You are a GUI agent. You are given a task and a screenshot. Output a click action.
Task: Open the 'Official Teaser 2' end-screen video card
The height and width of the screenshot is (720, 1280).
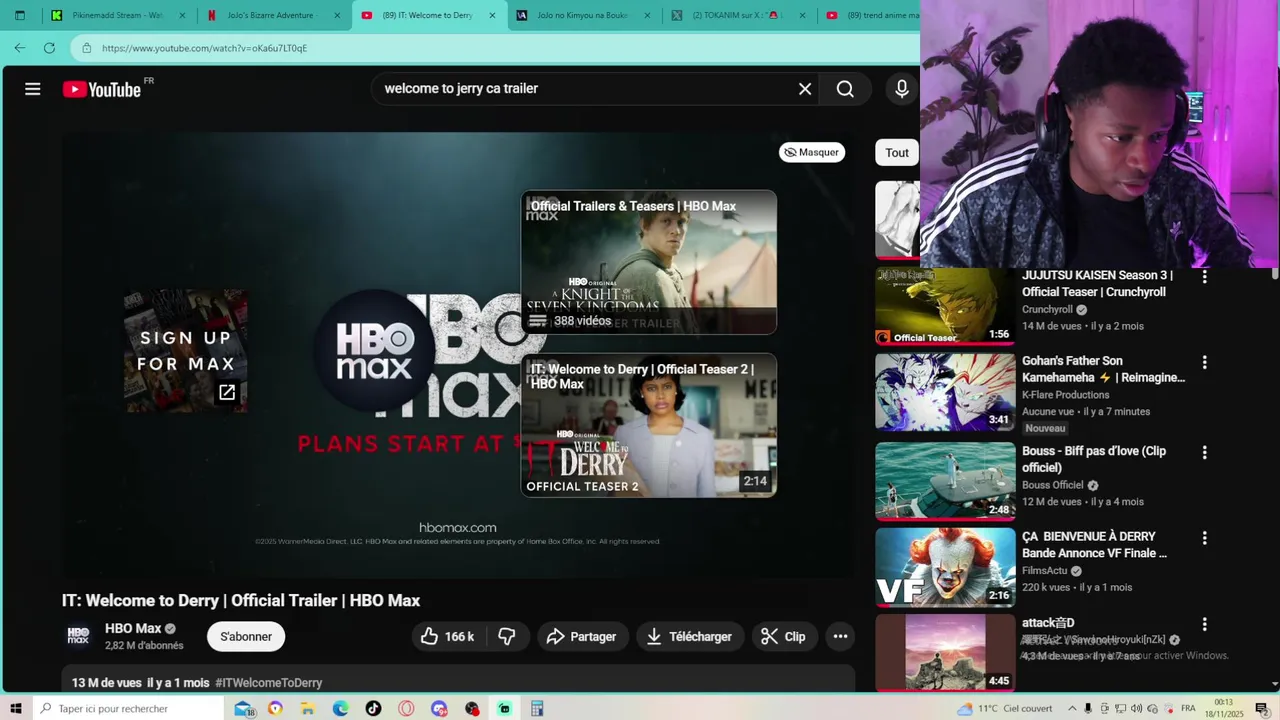[x=649, y=425]
